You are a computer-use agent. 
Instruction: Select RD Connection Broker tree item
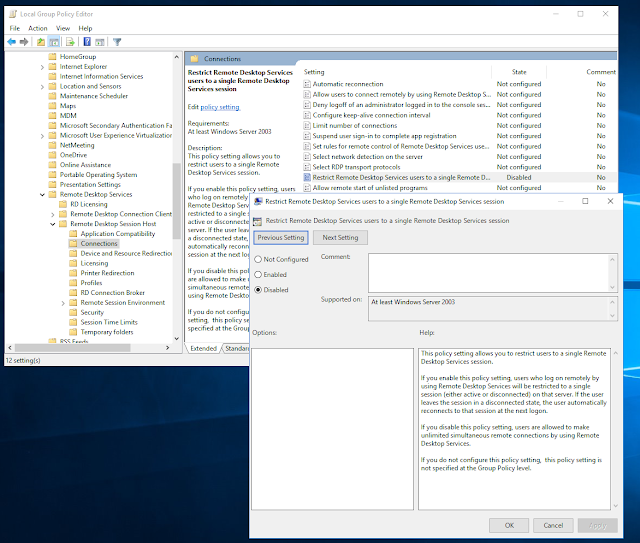pyautogui.click(x=113, y=293)
